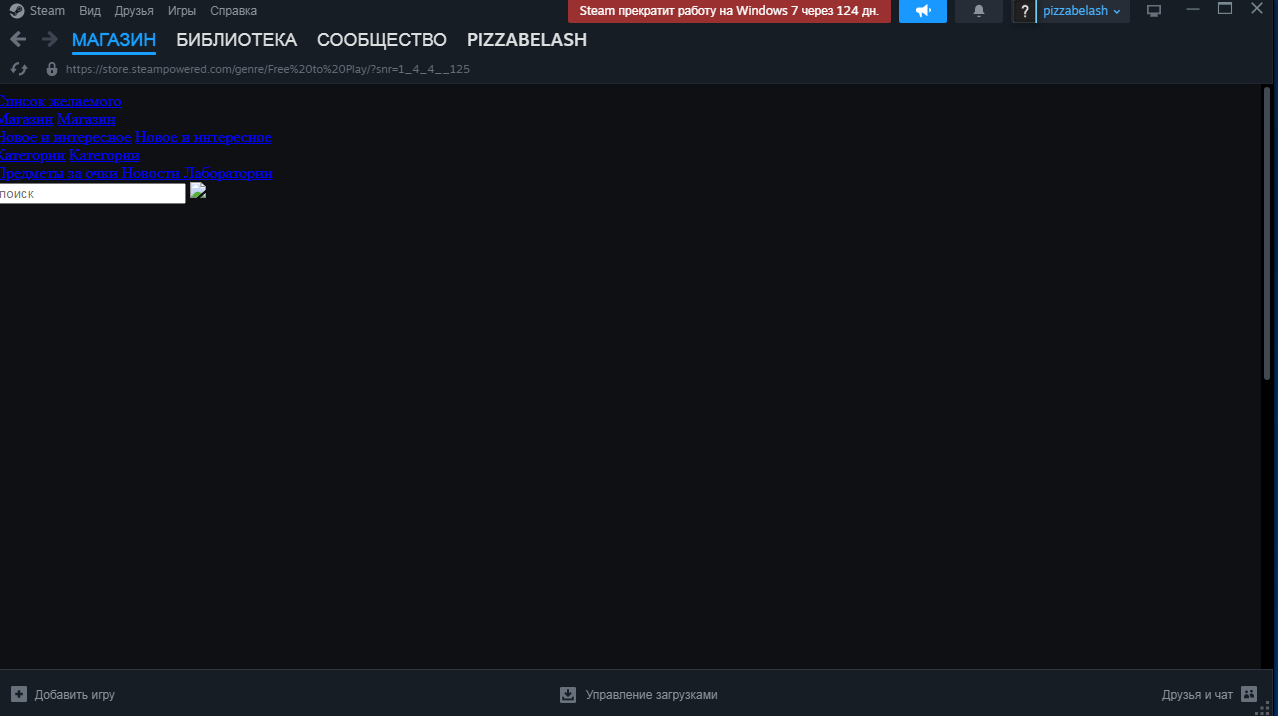Viewport: 1278px width, 716px height.
Task: Click the Friends and chat icon
Action: 1248,694
